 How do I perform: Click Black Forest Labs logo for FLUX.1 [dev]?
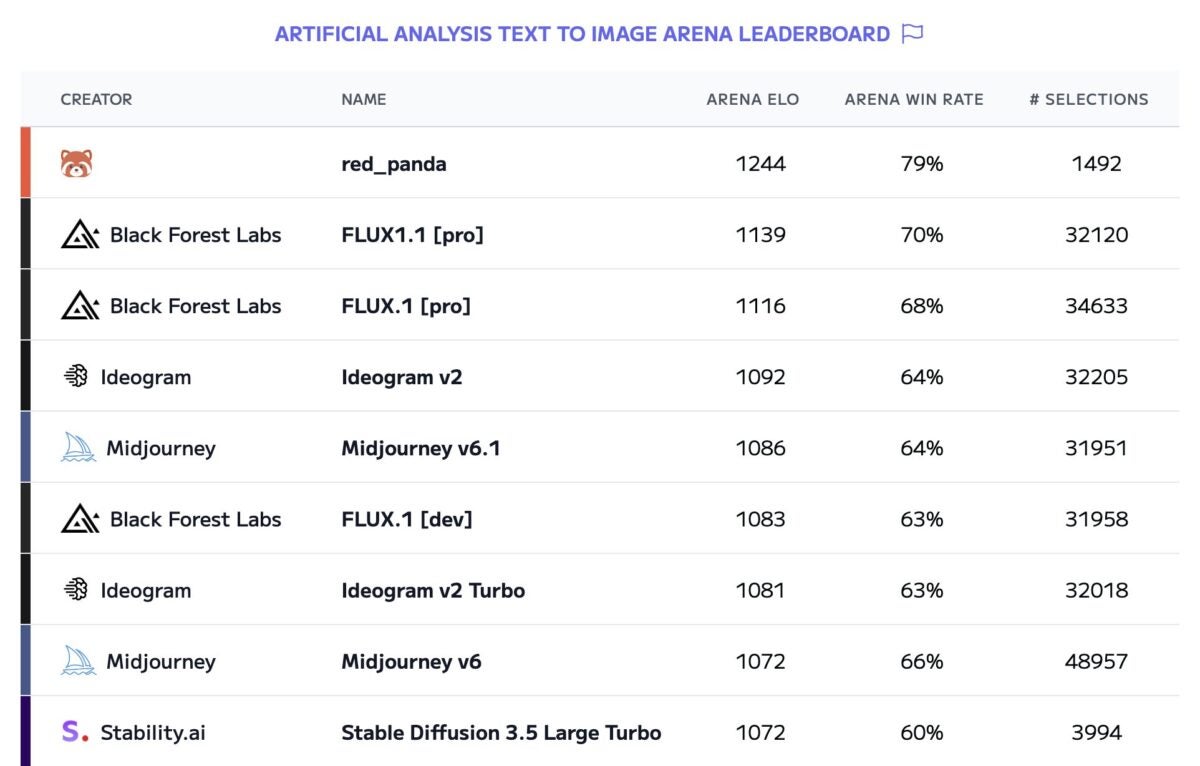coord(80,519)
